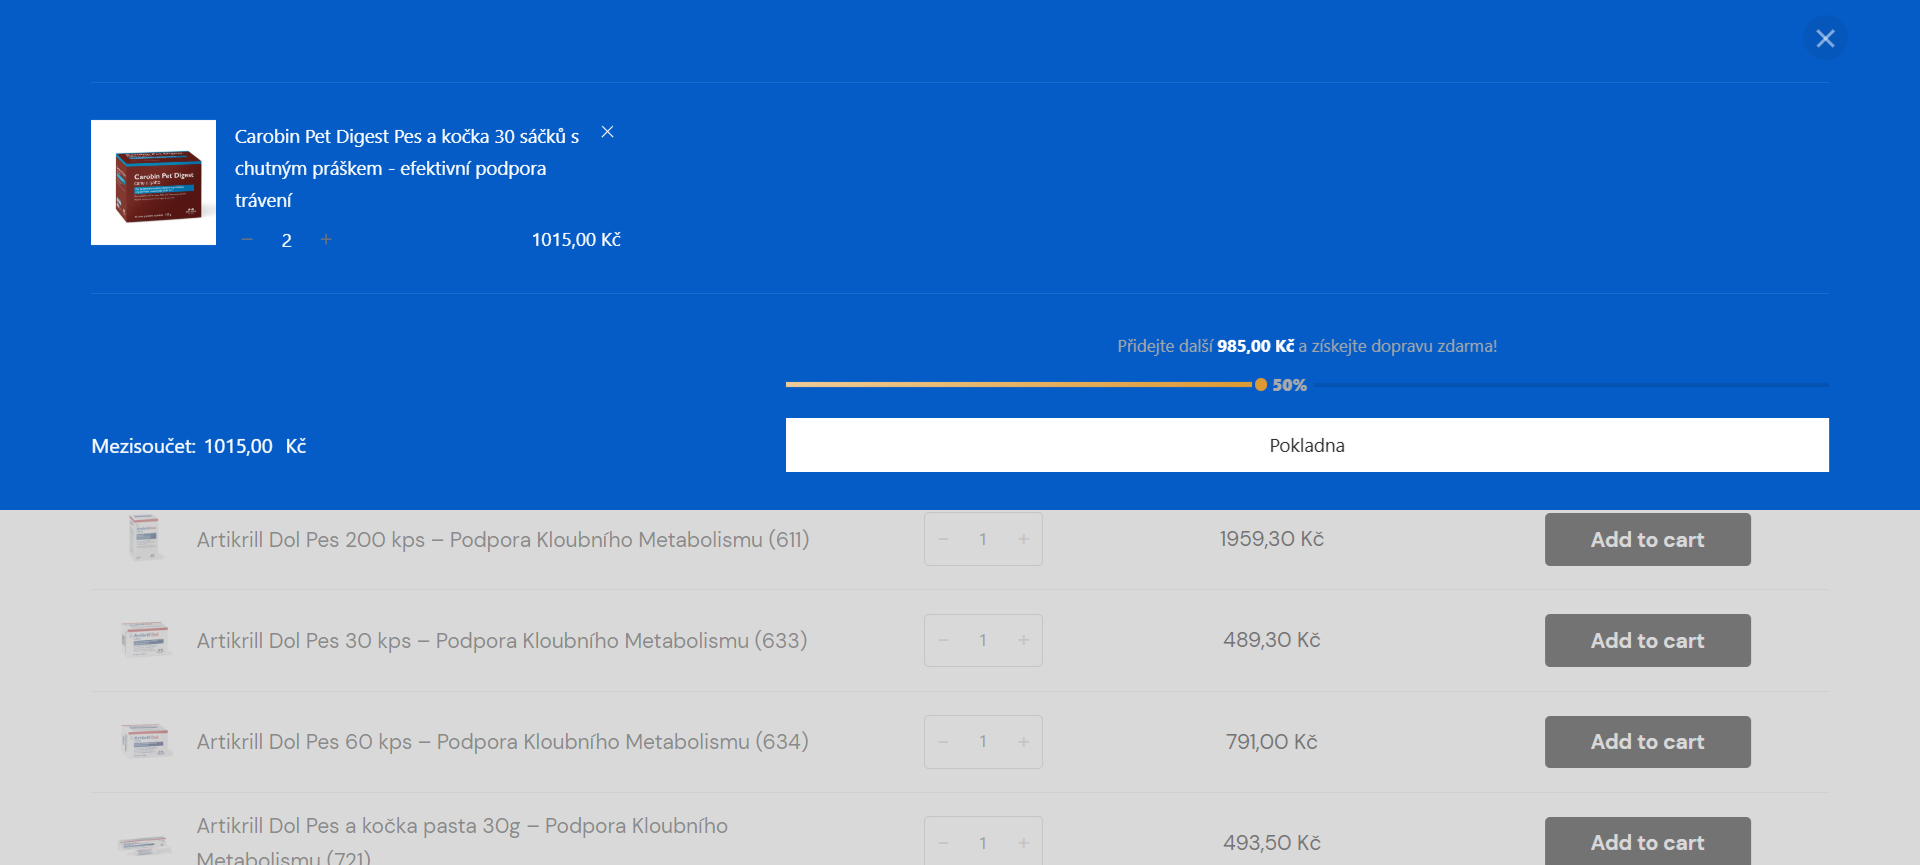Open Artikrill Dol pasta 30g product
The image size is (1920, 865).
[x=462, y=841]
